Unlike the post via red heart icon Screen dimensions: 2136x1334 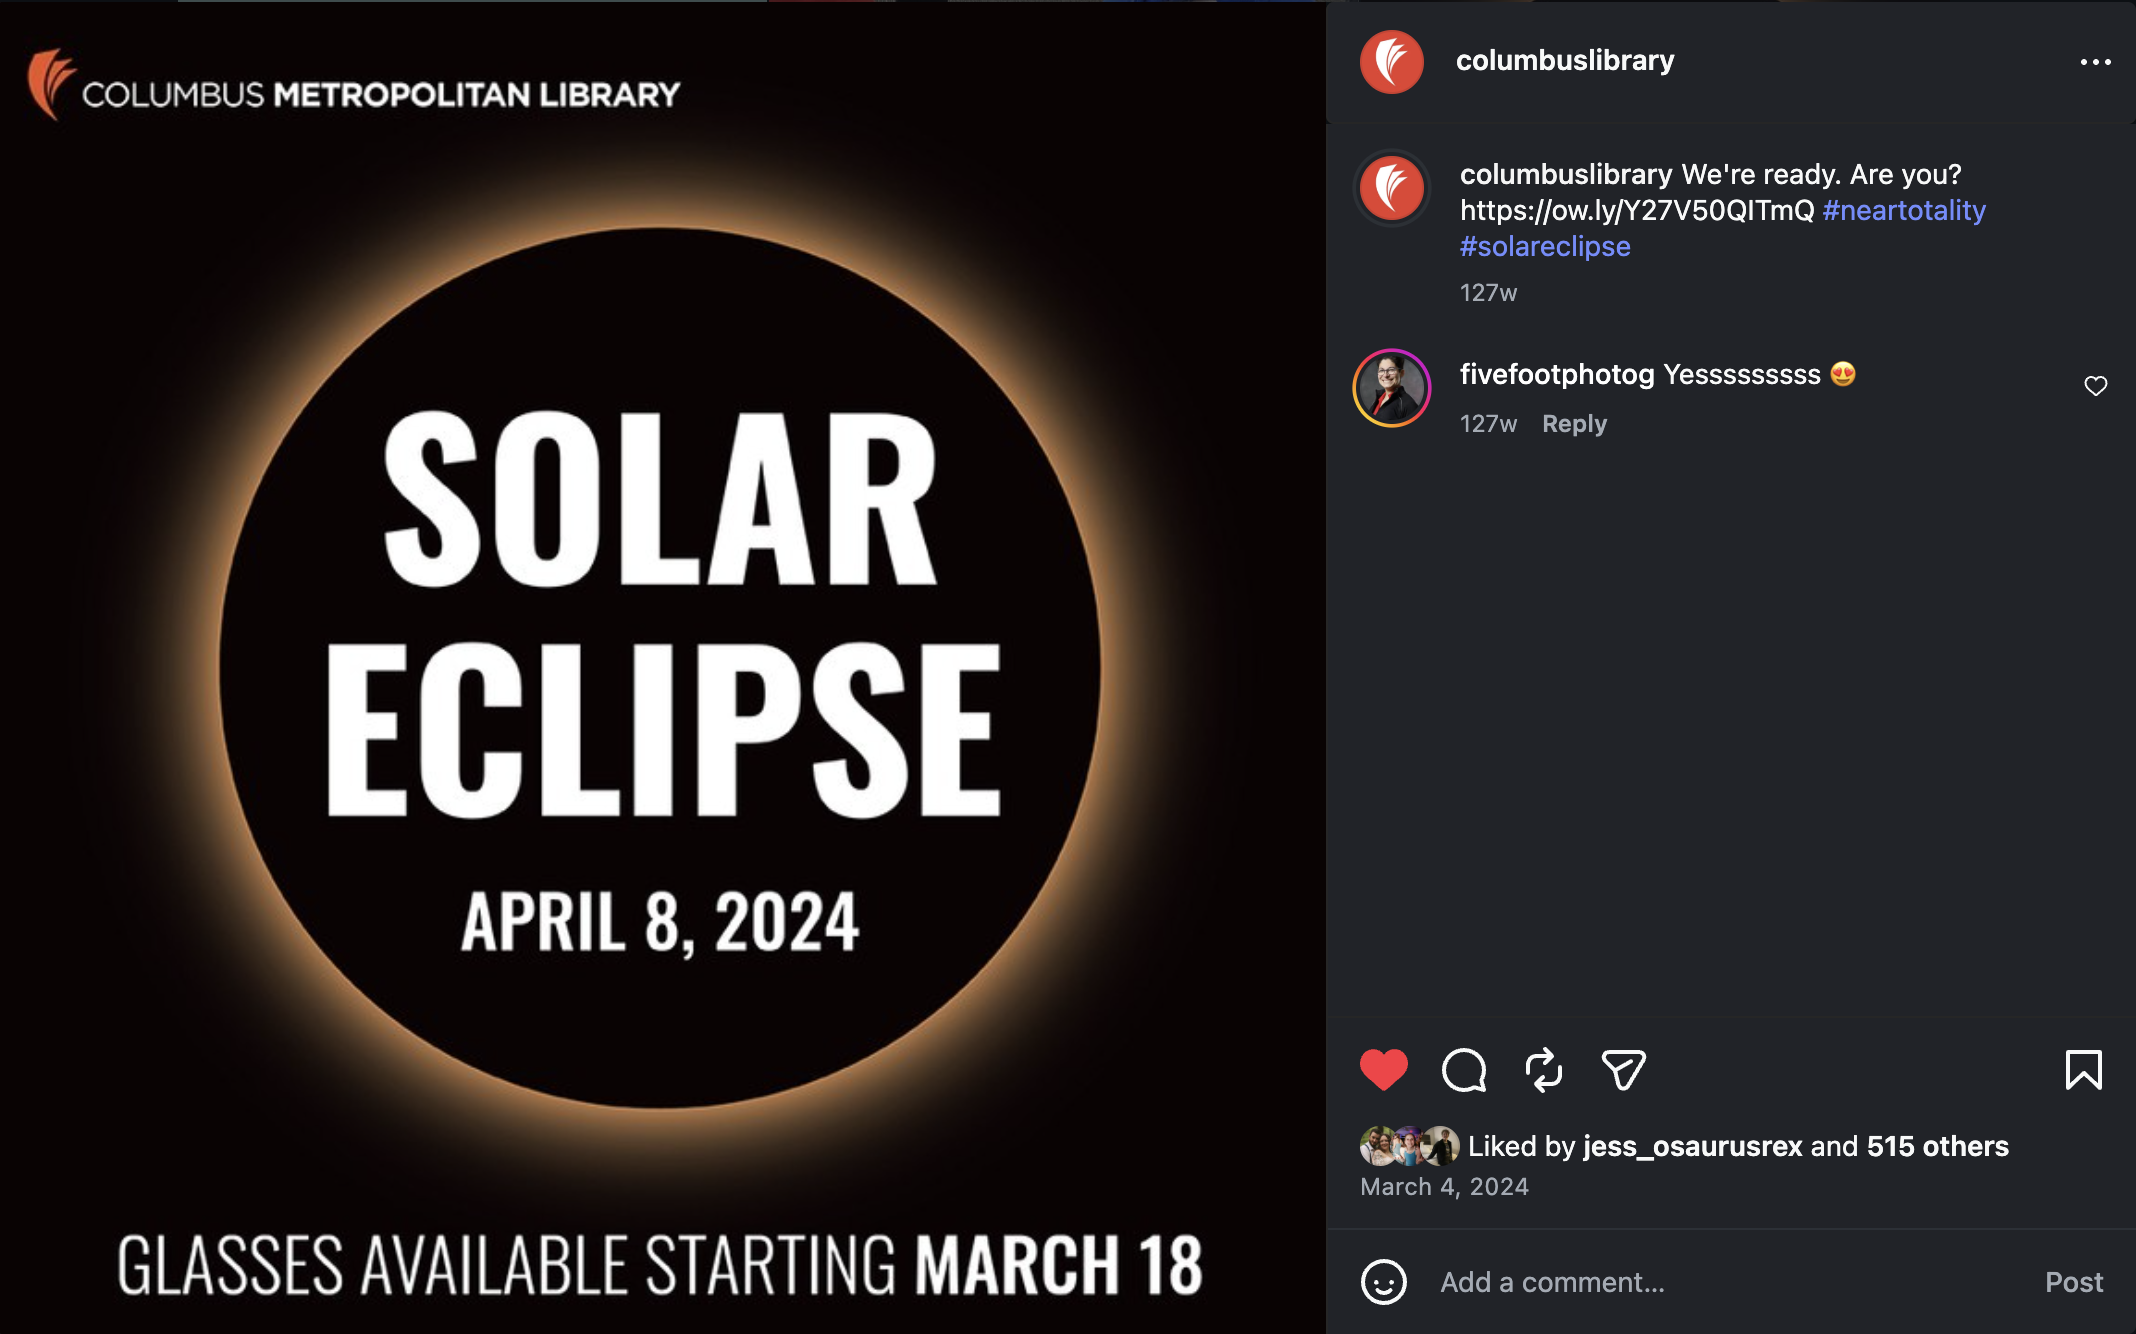pos(1384,1070)
